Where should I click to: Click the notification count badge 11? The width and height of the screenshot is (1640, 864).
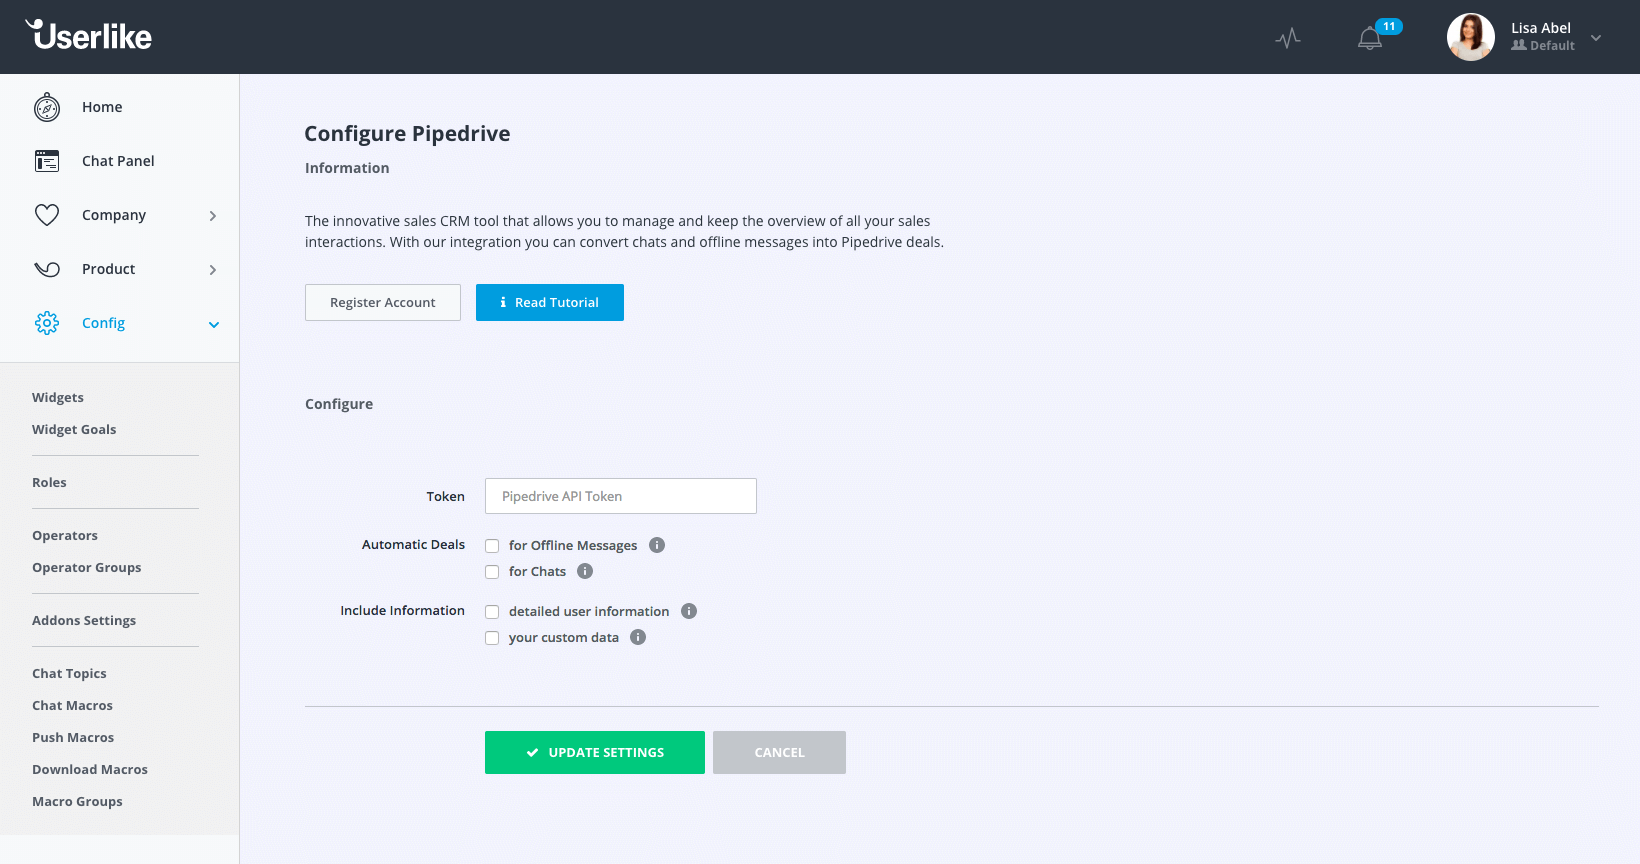pos(1389,27)
